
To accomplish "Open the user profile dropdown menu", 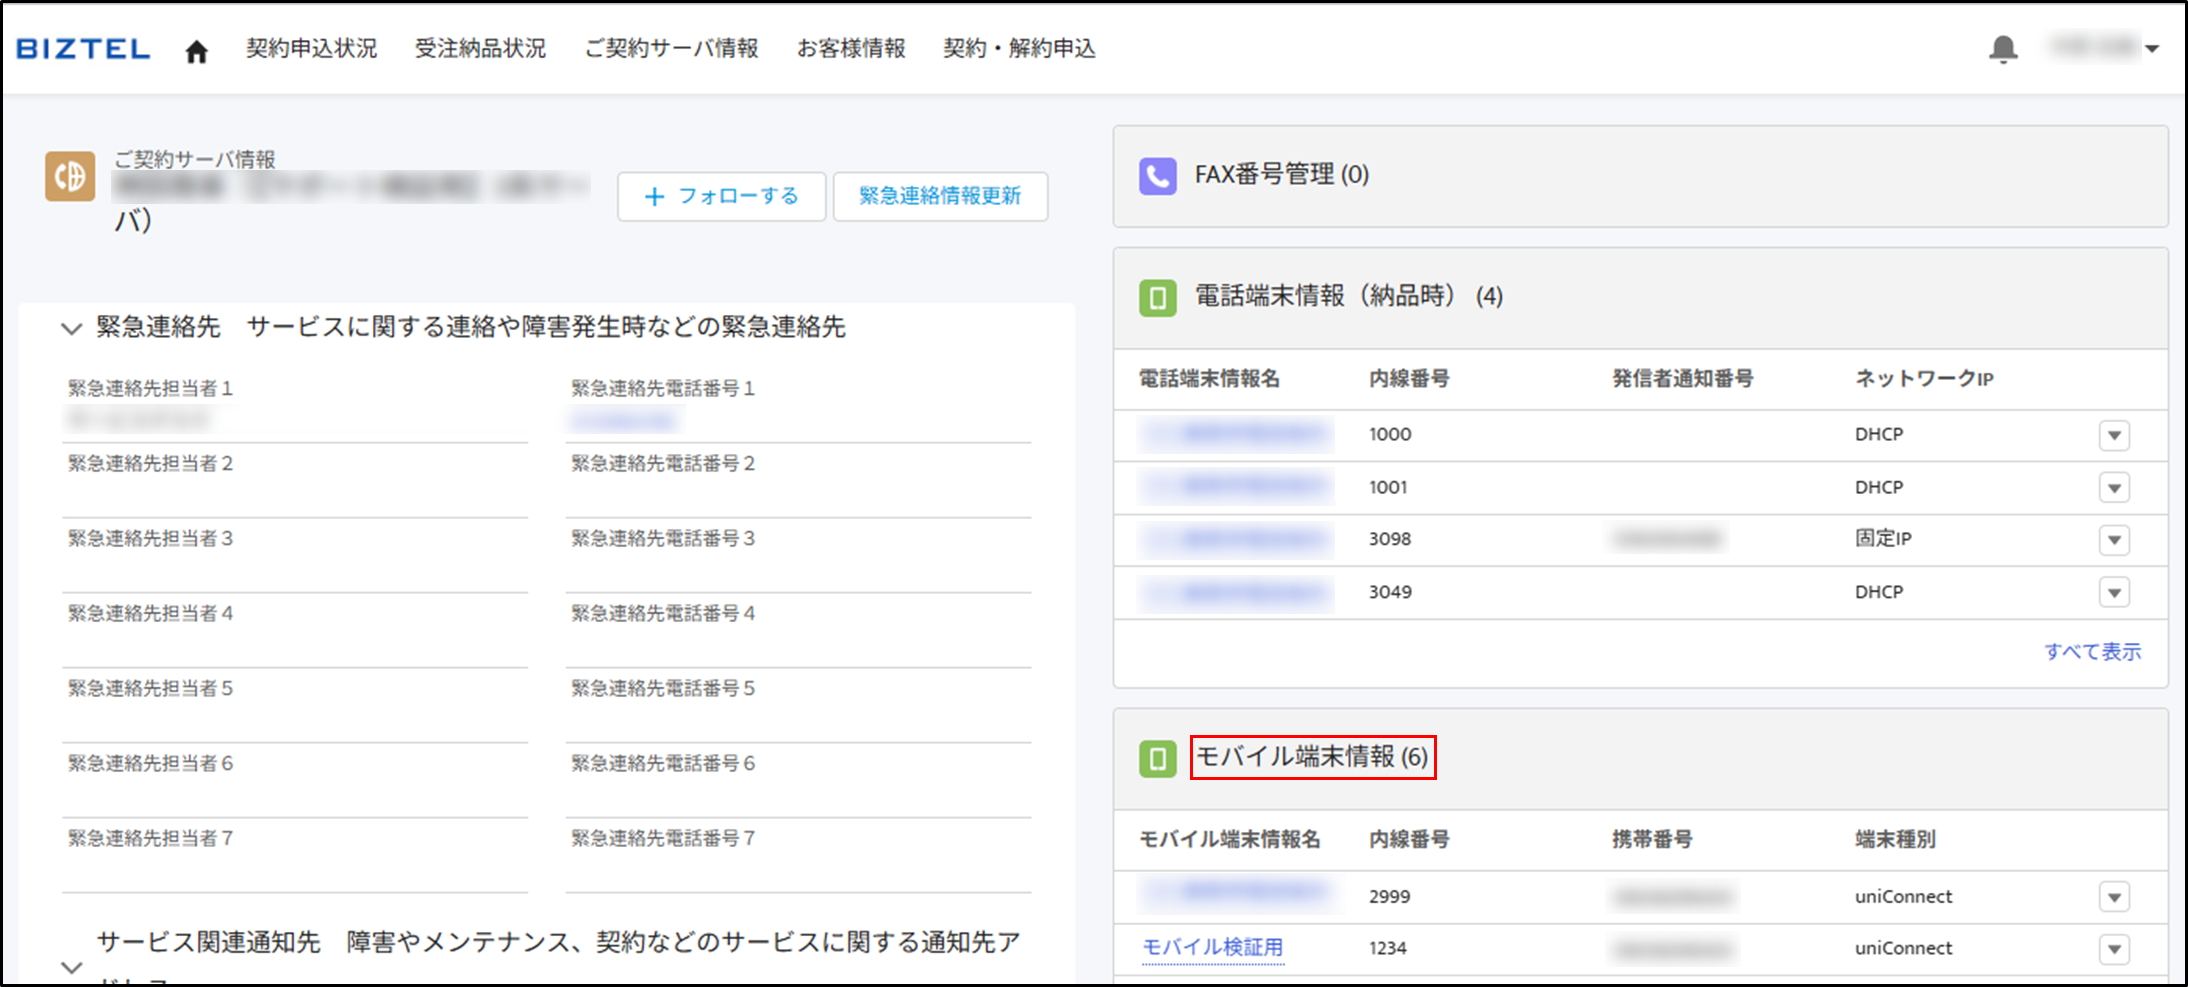I will point(2104,48).
